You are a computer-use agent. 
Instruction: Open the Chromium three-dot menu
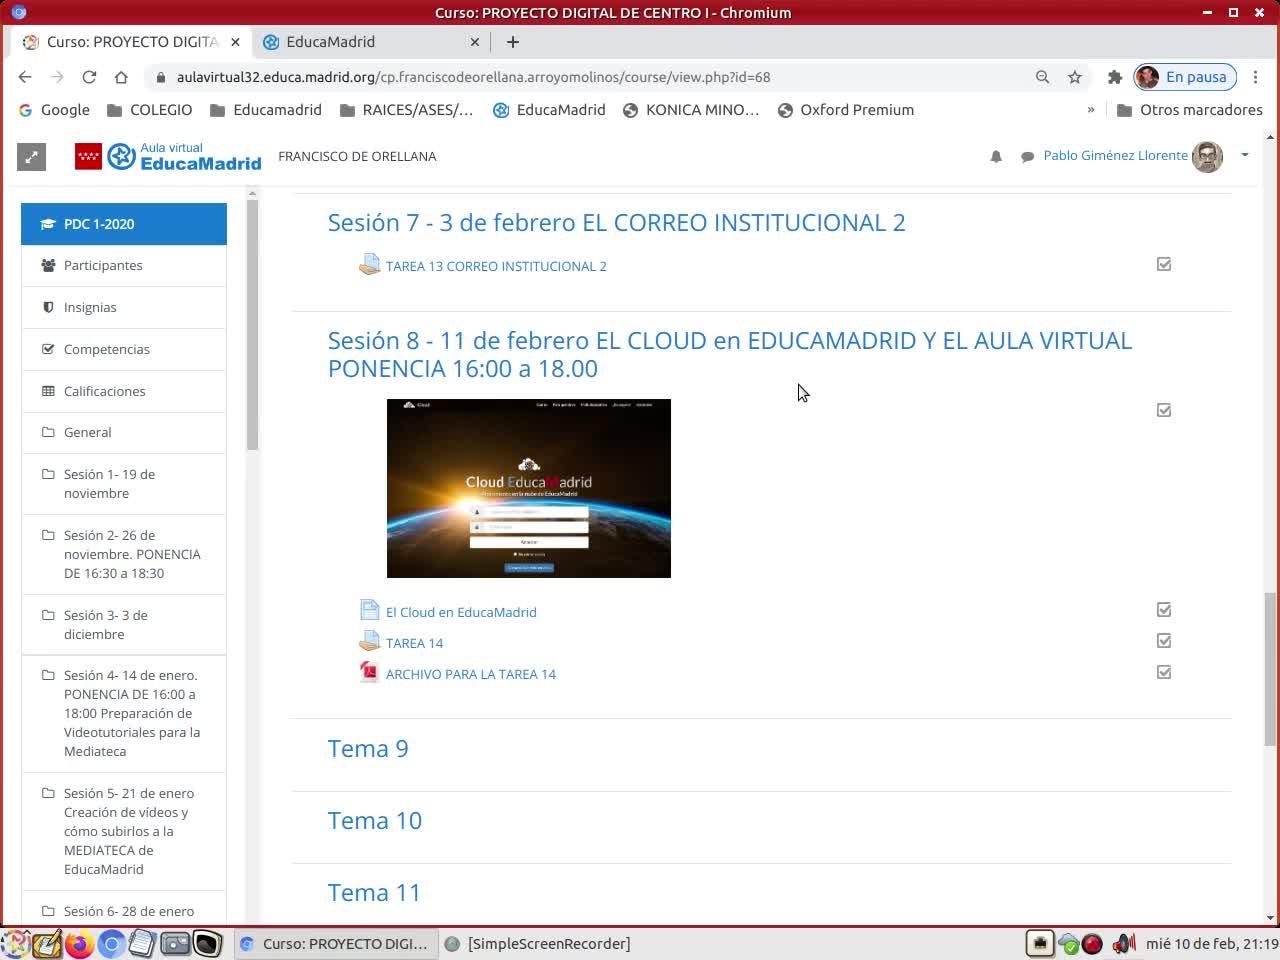click(x=1255, y=77)
